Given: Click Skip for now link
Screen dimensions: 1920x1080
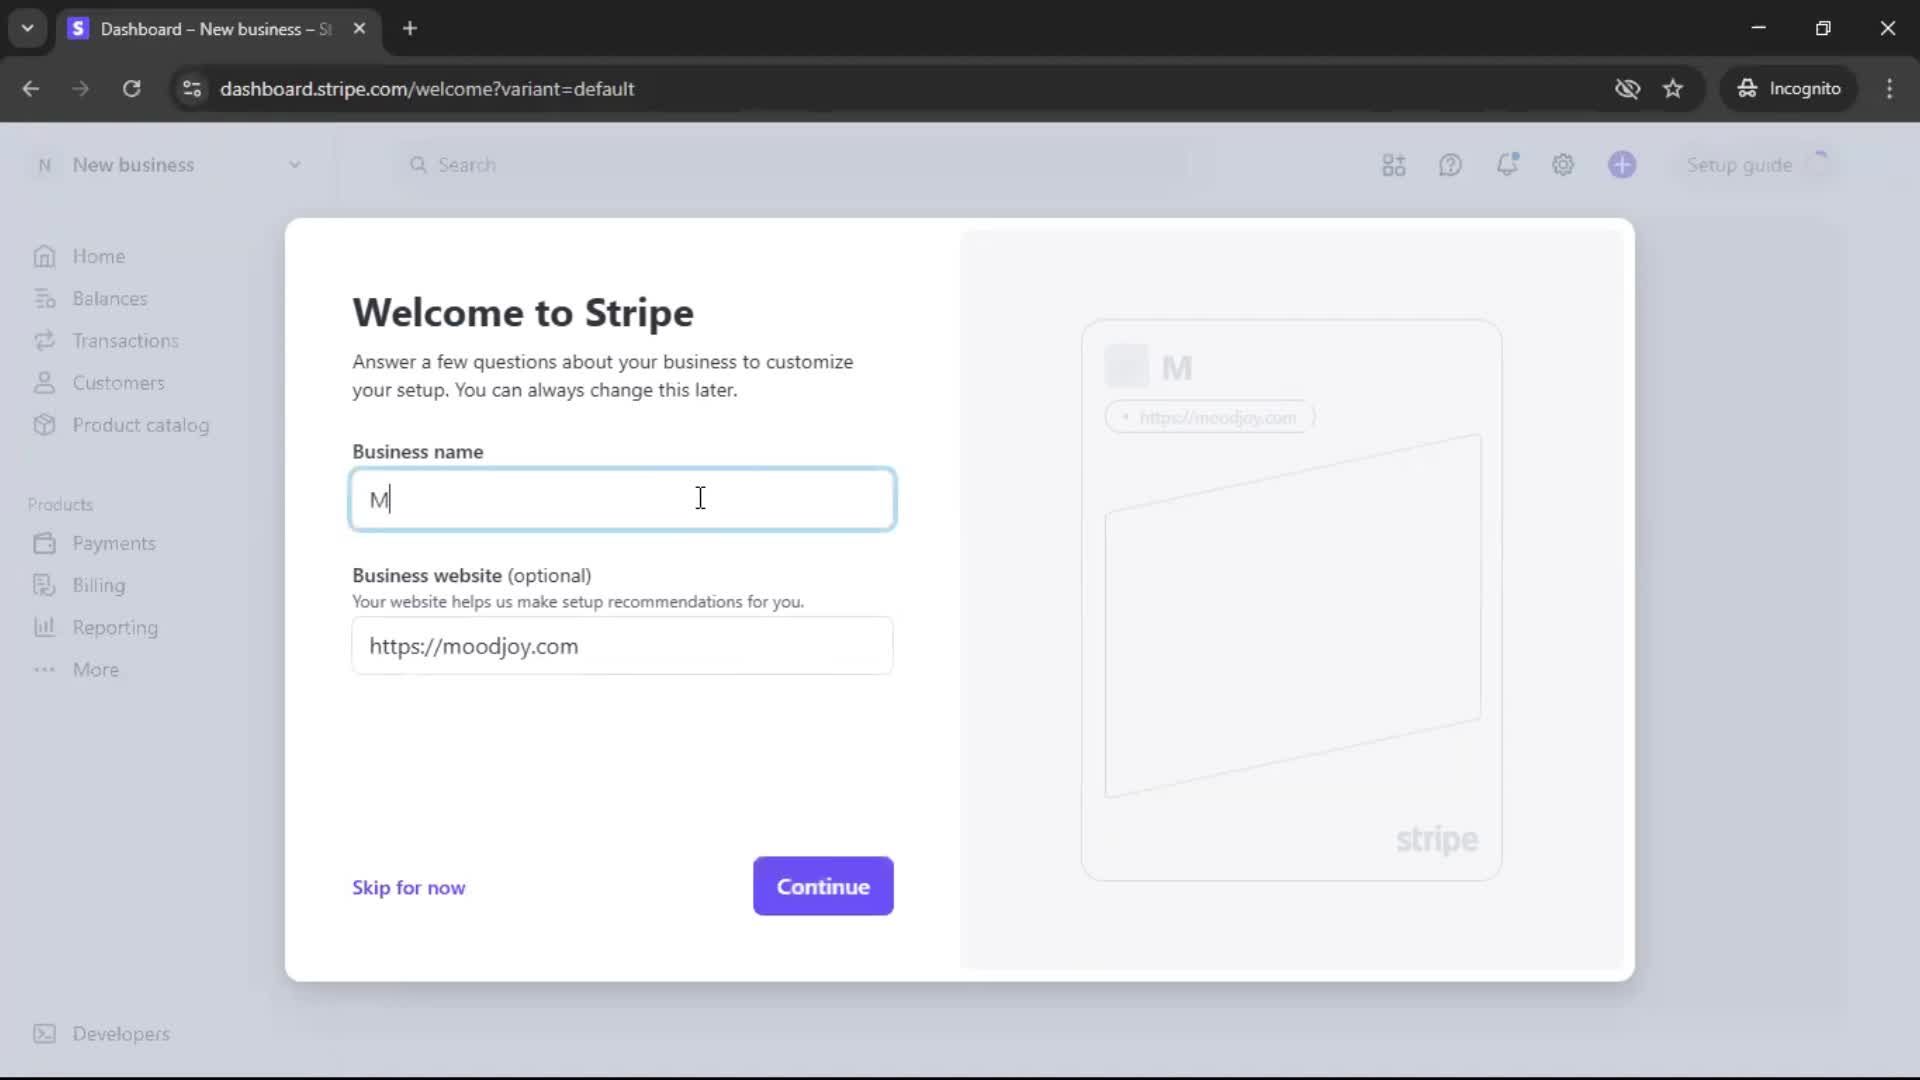Looking at the screenshot, I should pos(408,888).
